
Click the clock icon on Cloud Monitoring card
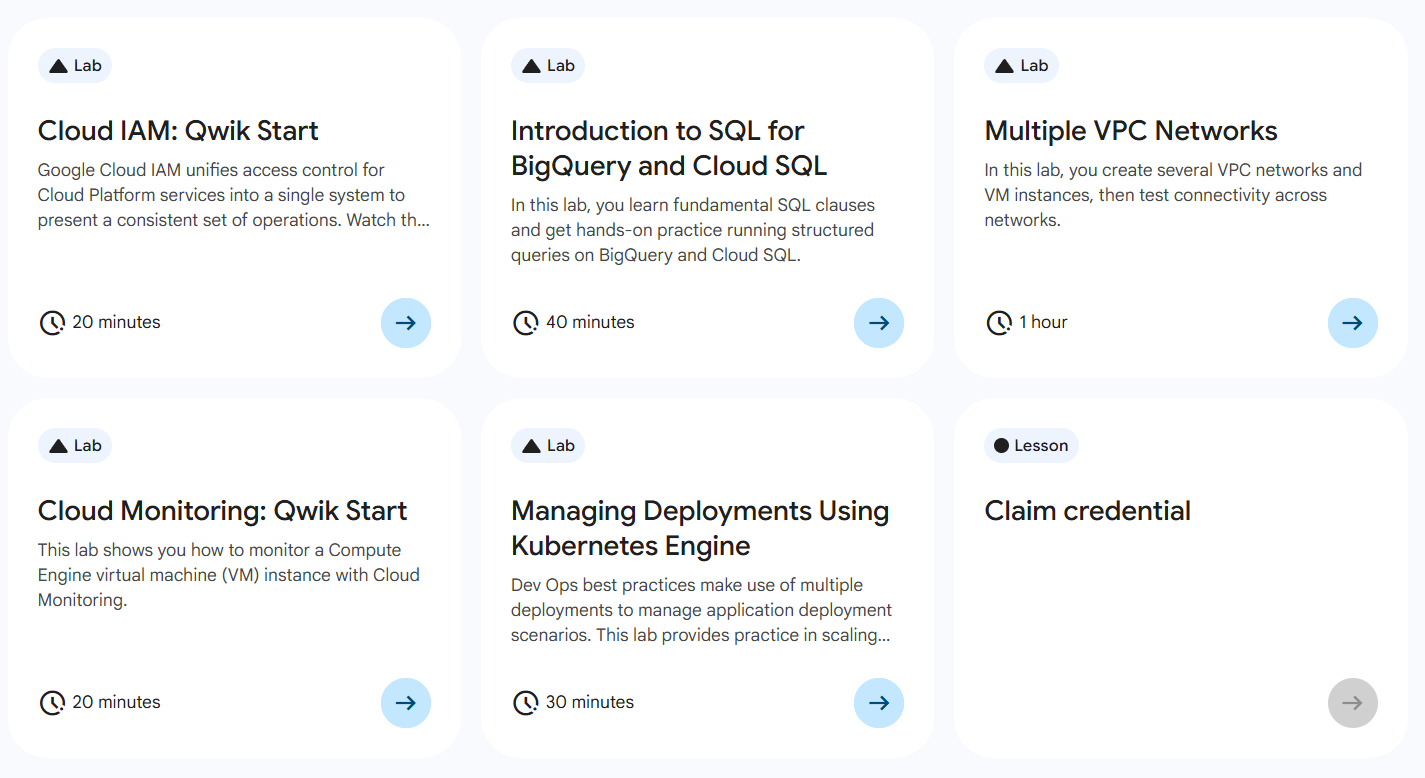(52, 703)
